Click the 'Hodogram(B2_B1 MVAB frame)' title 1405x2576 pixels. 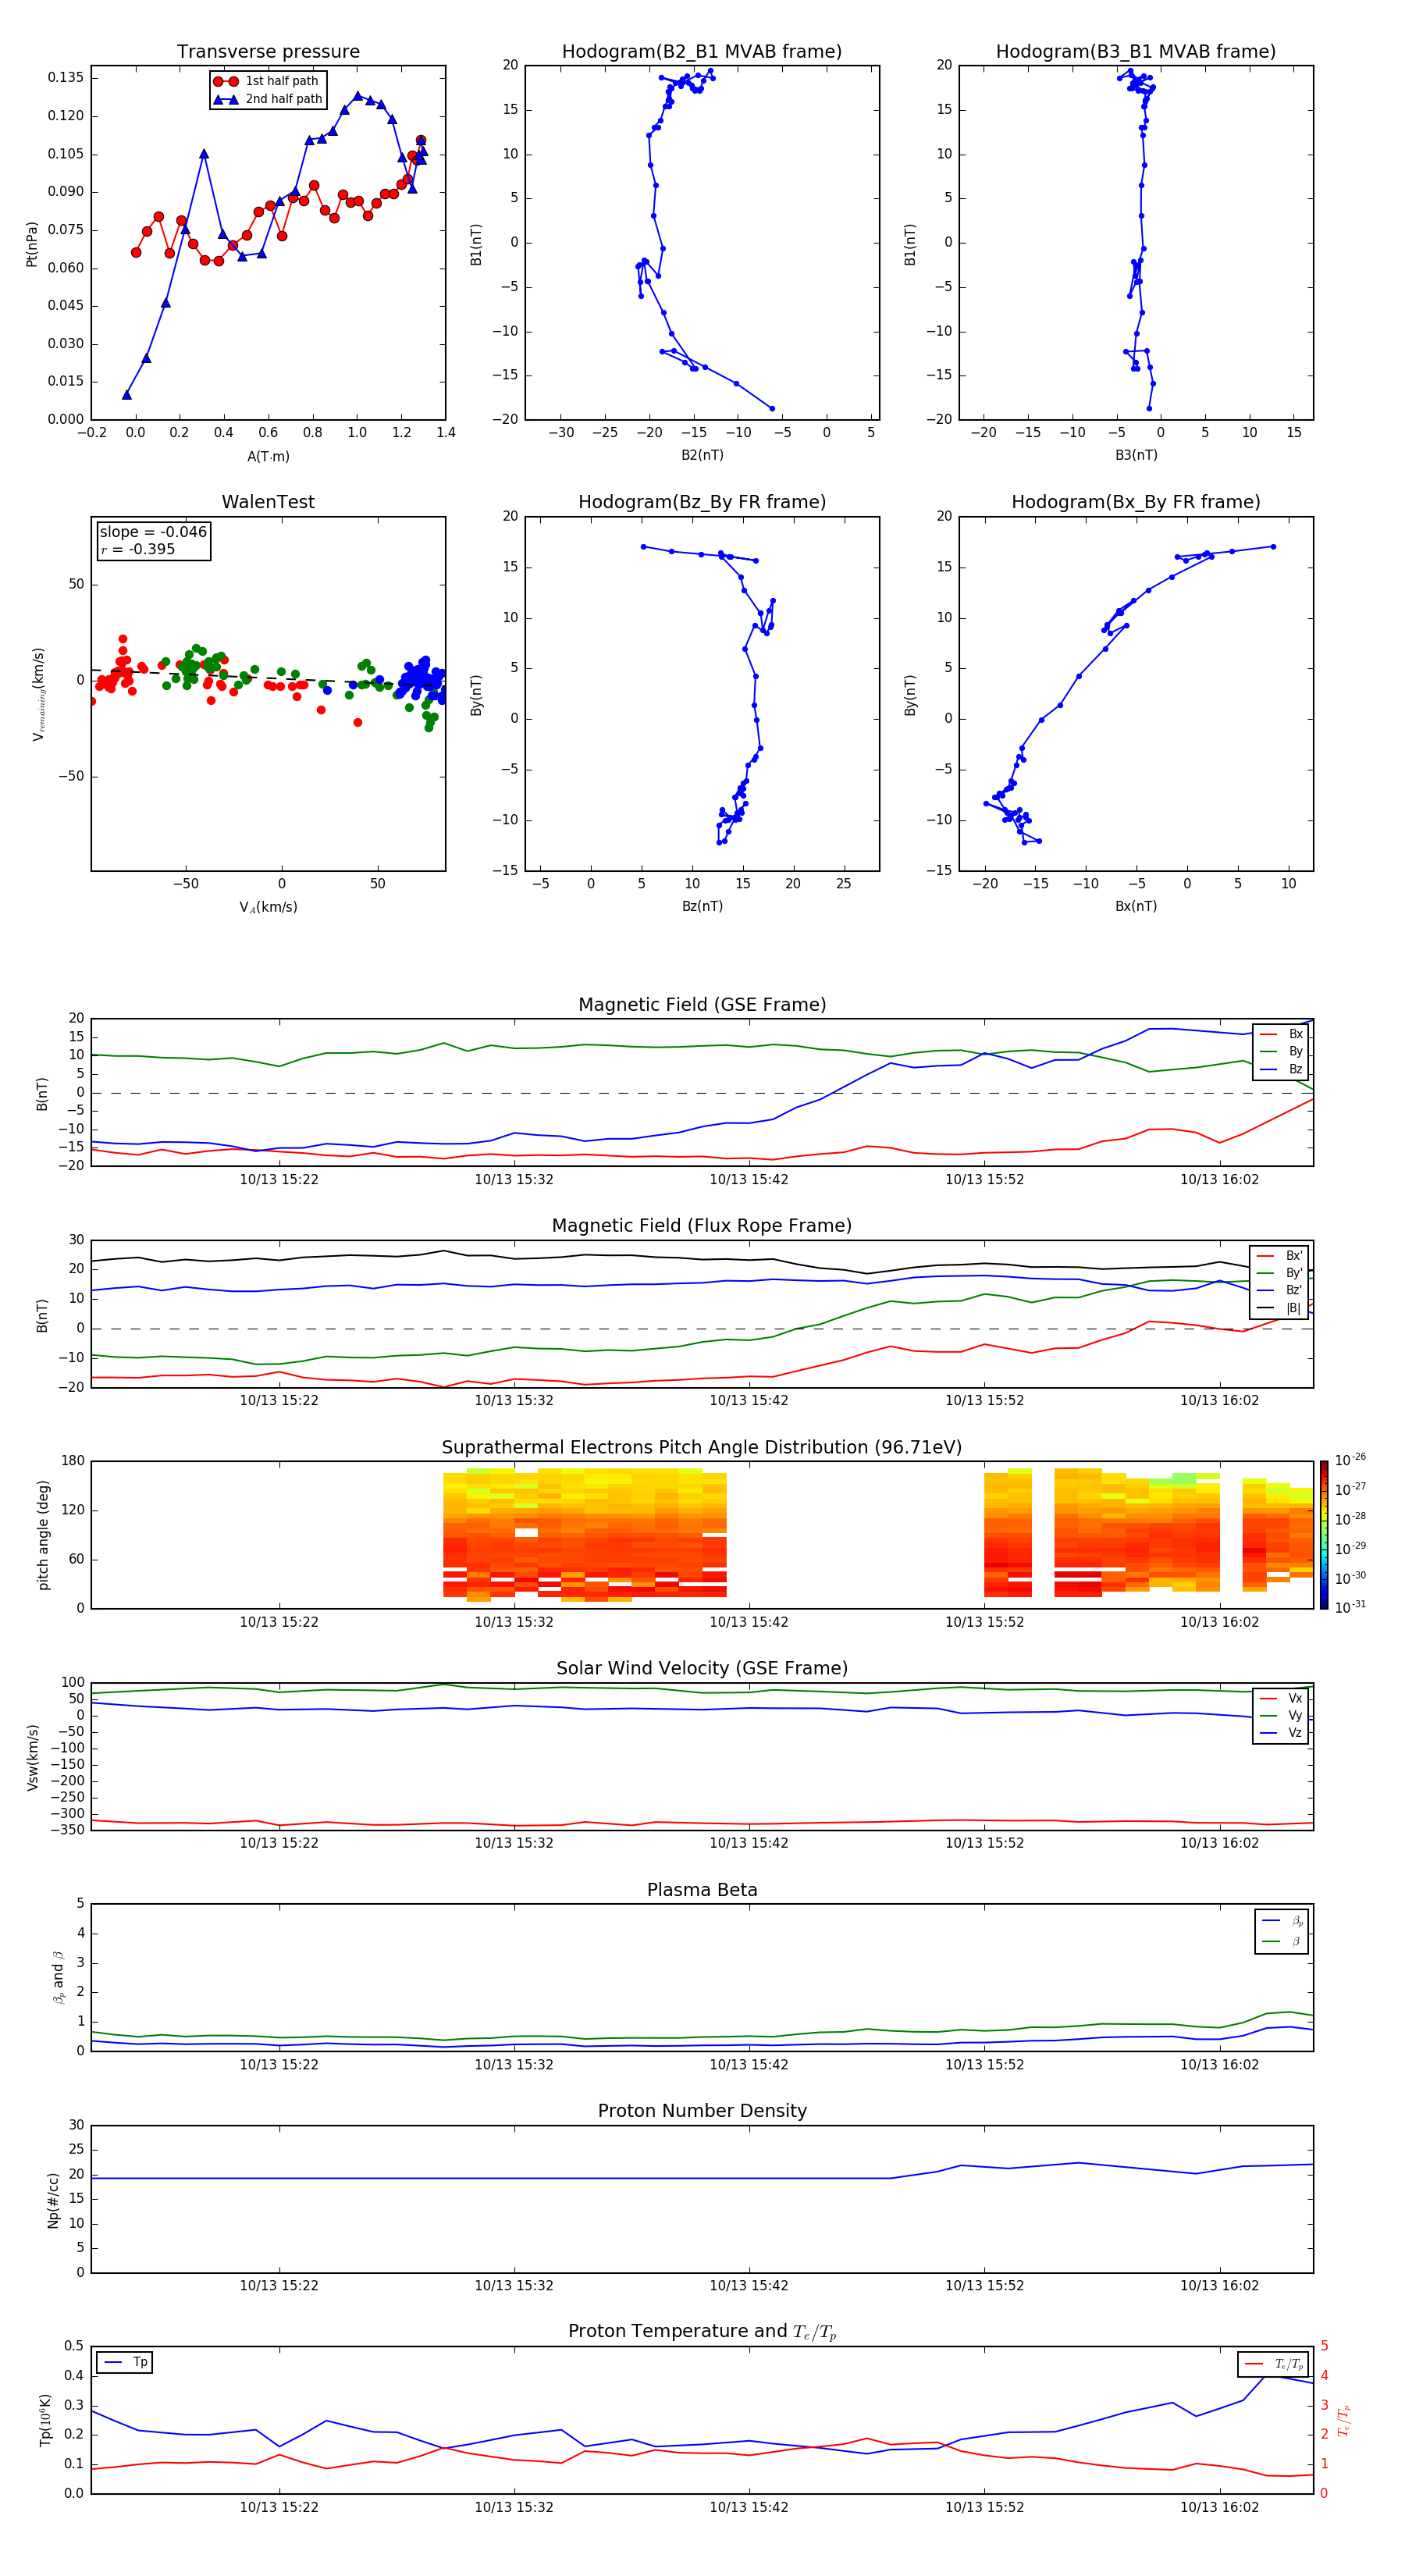coord(702,52)
